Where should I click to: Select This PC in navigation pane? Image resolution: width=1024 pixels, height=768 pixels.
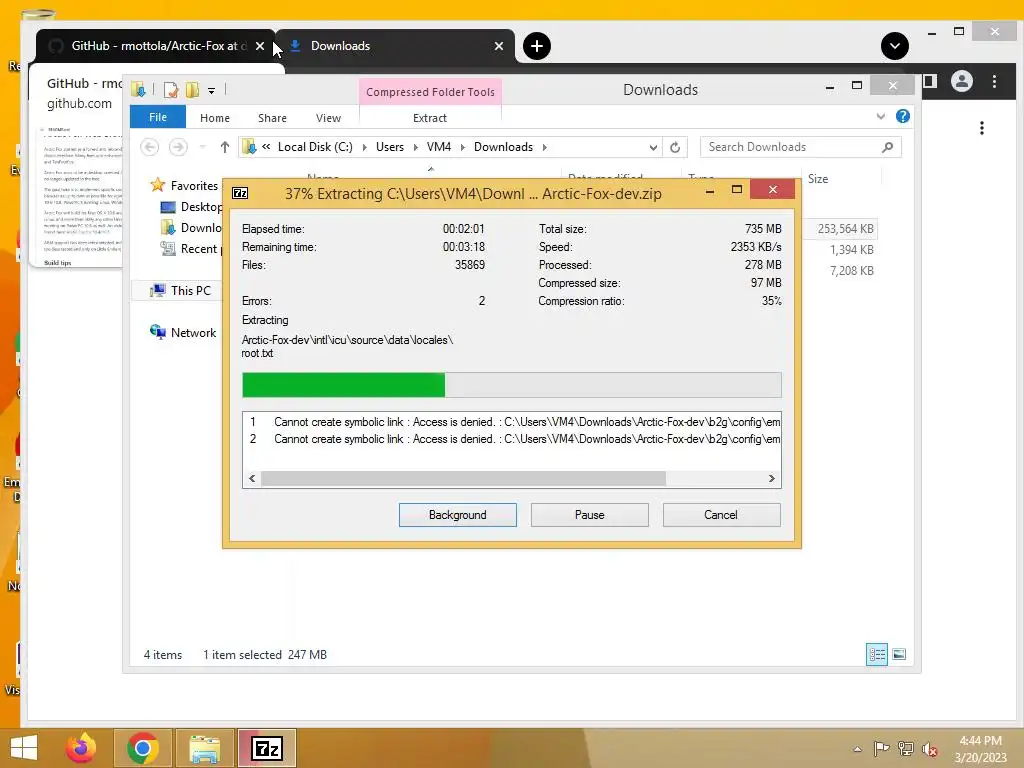pyautogui.click(x=181, y=291)
